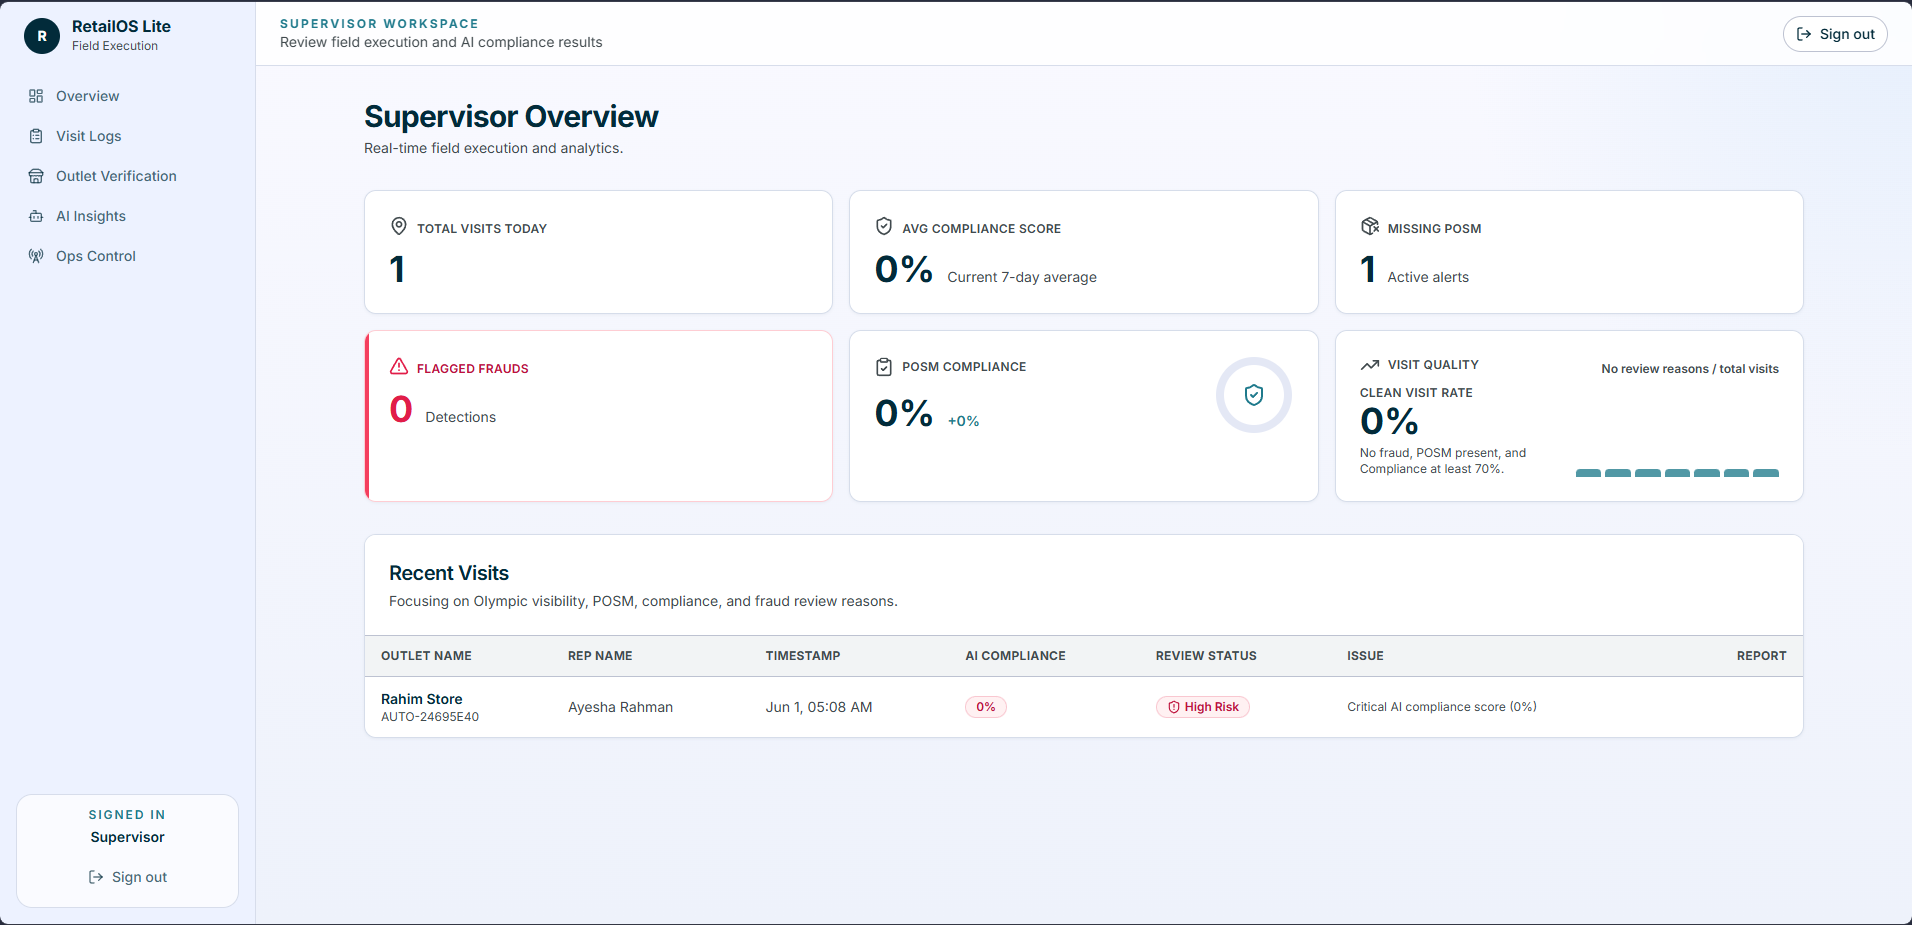The height and width of the screenshot is (925, 1912).
Task: Click the High Risk review status badge
Action: (1203, 707)
